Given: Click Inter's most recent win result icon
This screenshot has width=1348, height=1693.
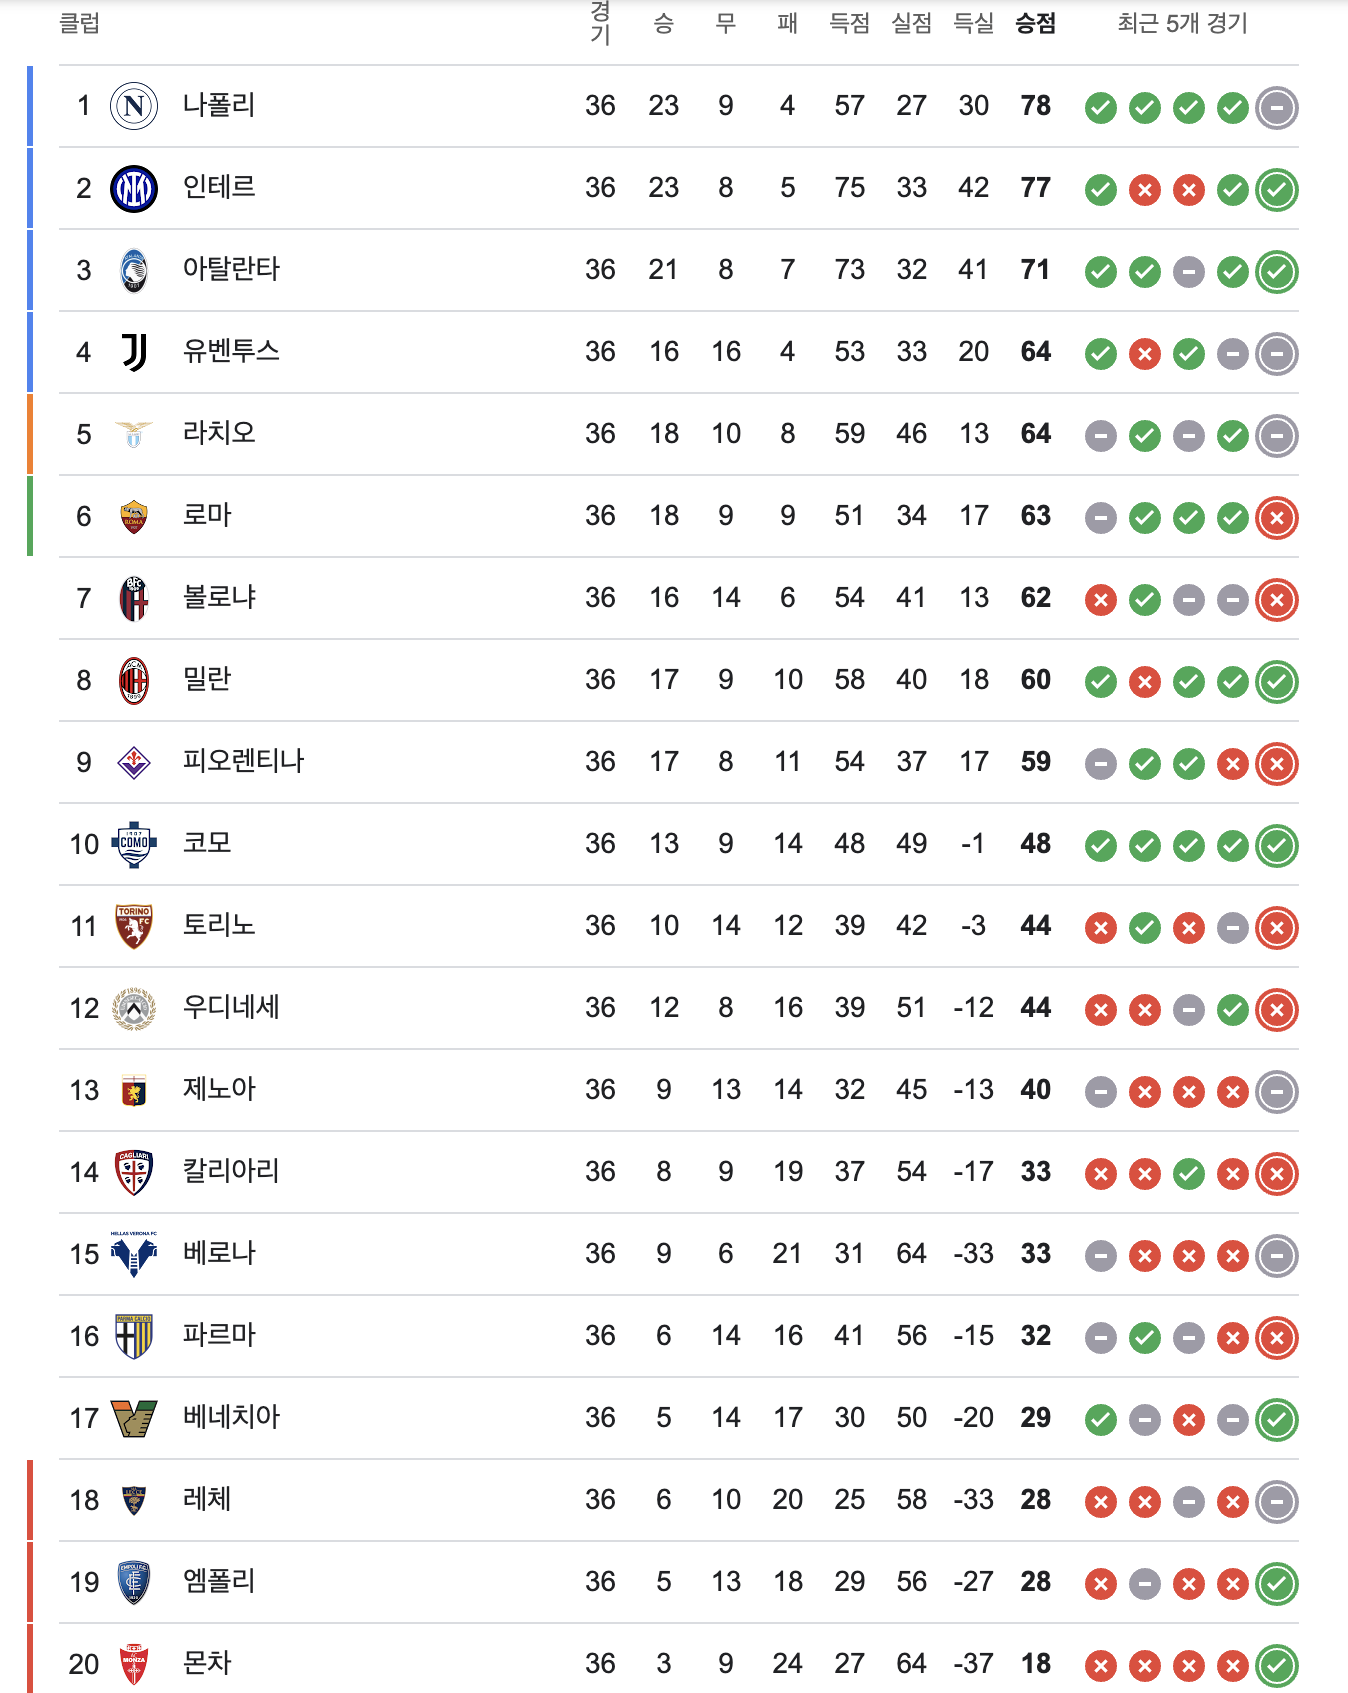Looking at the screenshot, I should (1277, 189).
